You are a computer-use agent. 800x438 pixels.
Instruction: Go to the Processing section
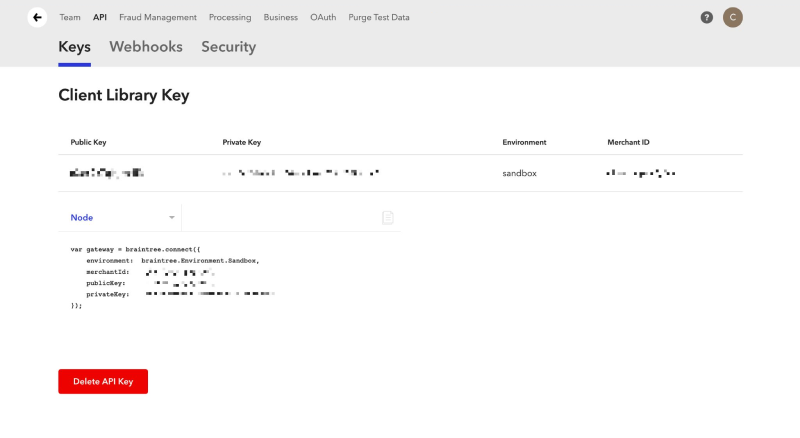point(230,17)
